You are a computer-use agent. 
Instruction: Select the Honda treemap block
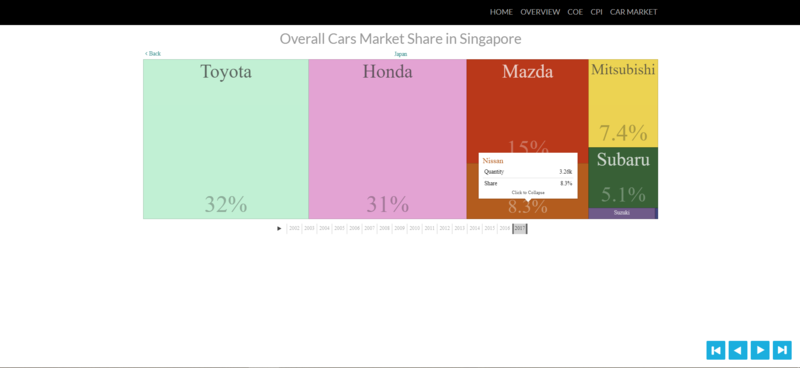coord(387,139)
